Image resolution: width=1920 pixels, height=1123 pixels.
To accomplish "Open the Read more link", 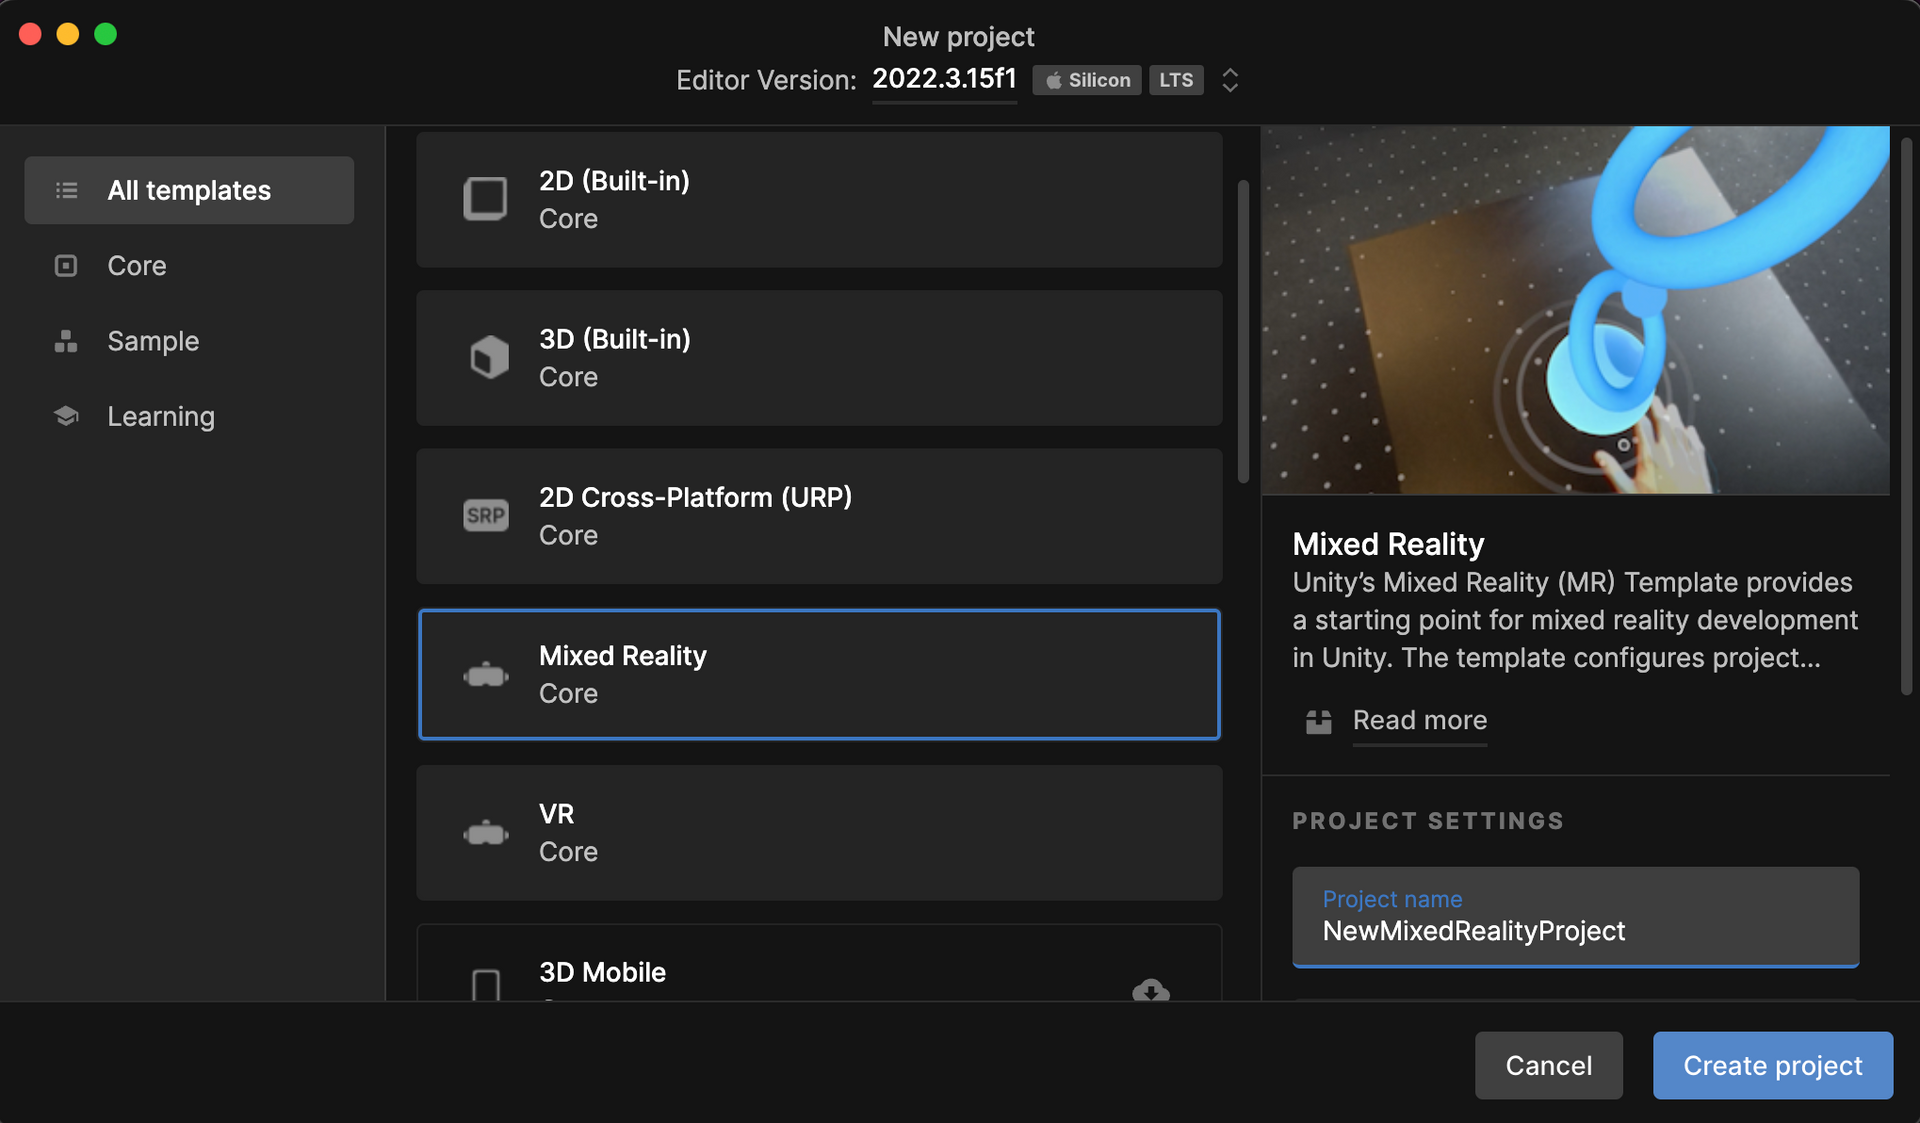I will pos(1419,720).
